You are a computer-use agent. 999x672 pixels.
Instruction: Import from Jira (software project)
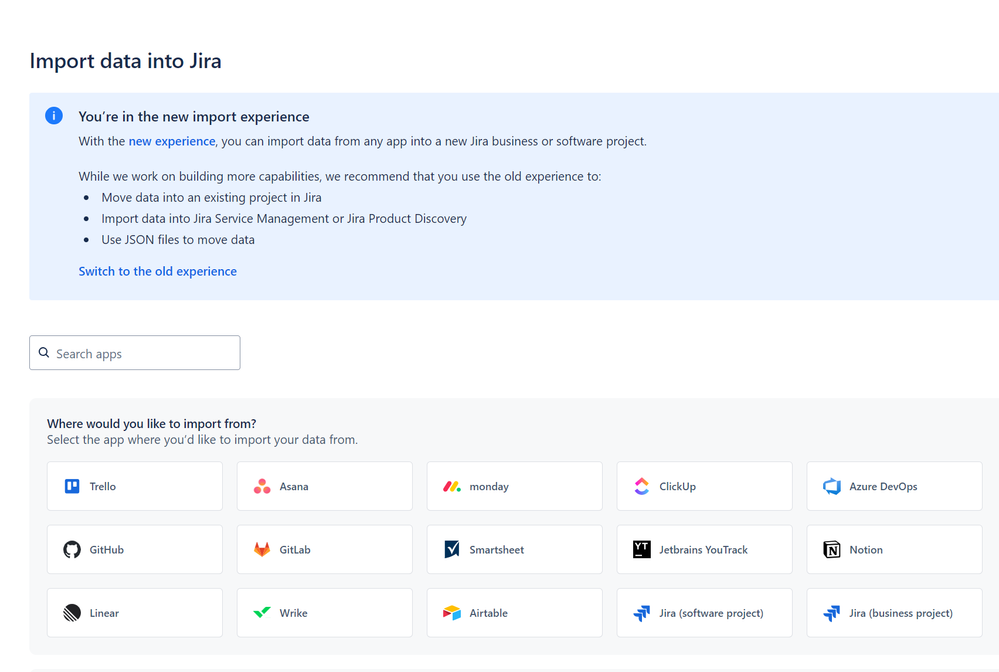click(704, 613)
